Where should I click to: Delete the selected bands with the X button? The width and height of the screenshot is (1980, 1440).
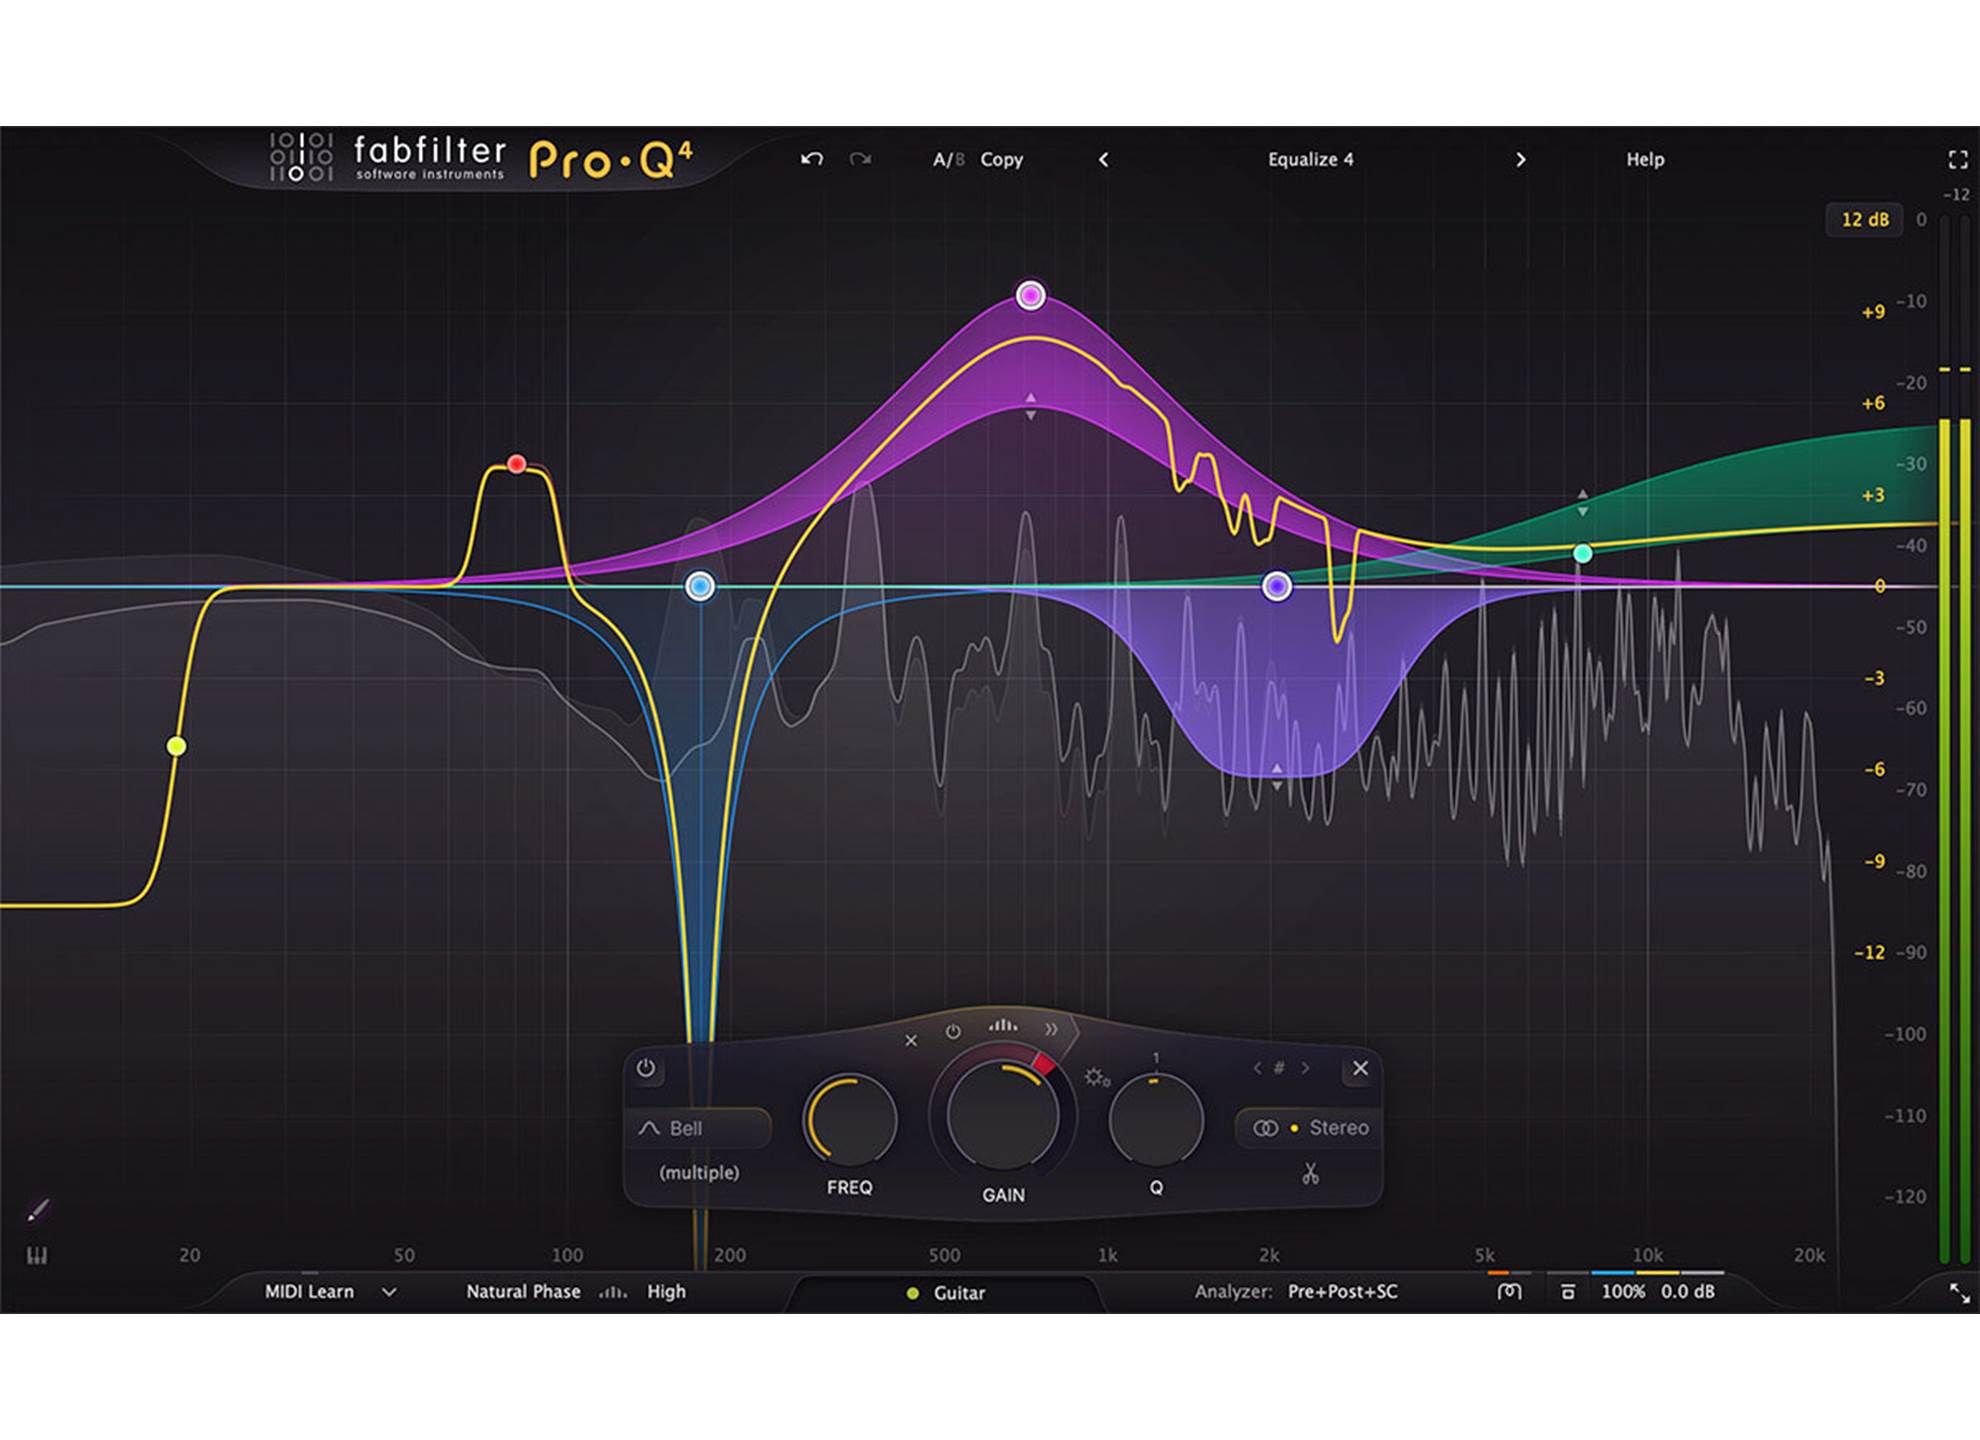[x=1360, y=1068]
